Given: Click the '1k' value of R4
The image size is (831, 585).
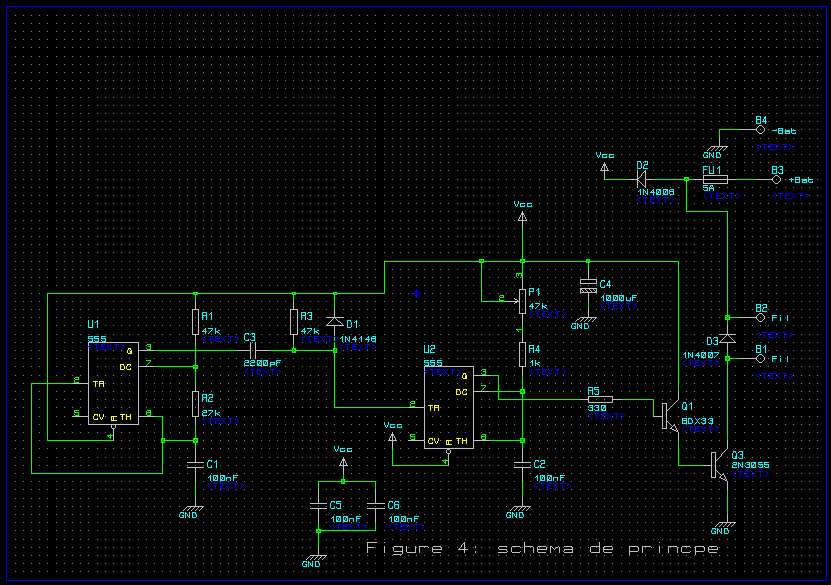Looking at the screenshot, I should pos(534,364).
